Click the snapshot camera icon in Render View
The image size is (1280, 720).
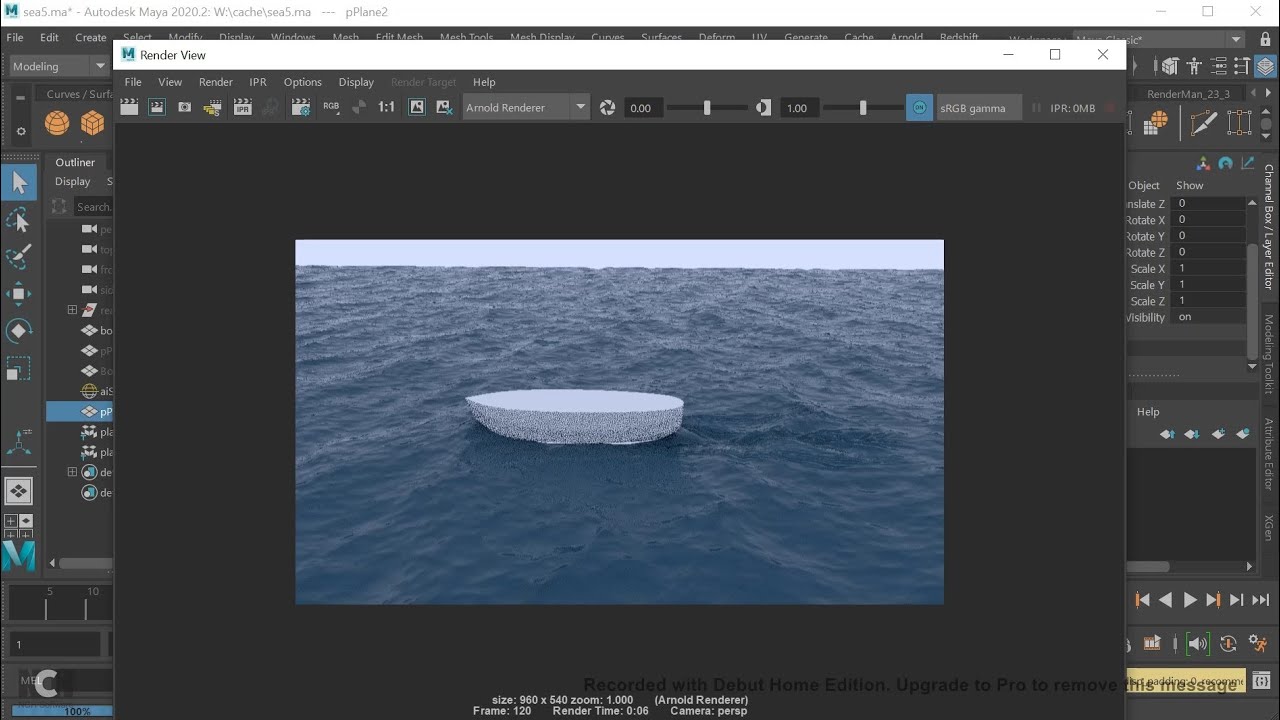pos(184,107)
